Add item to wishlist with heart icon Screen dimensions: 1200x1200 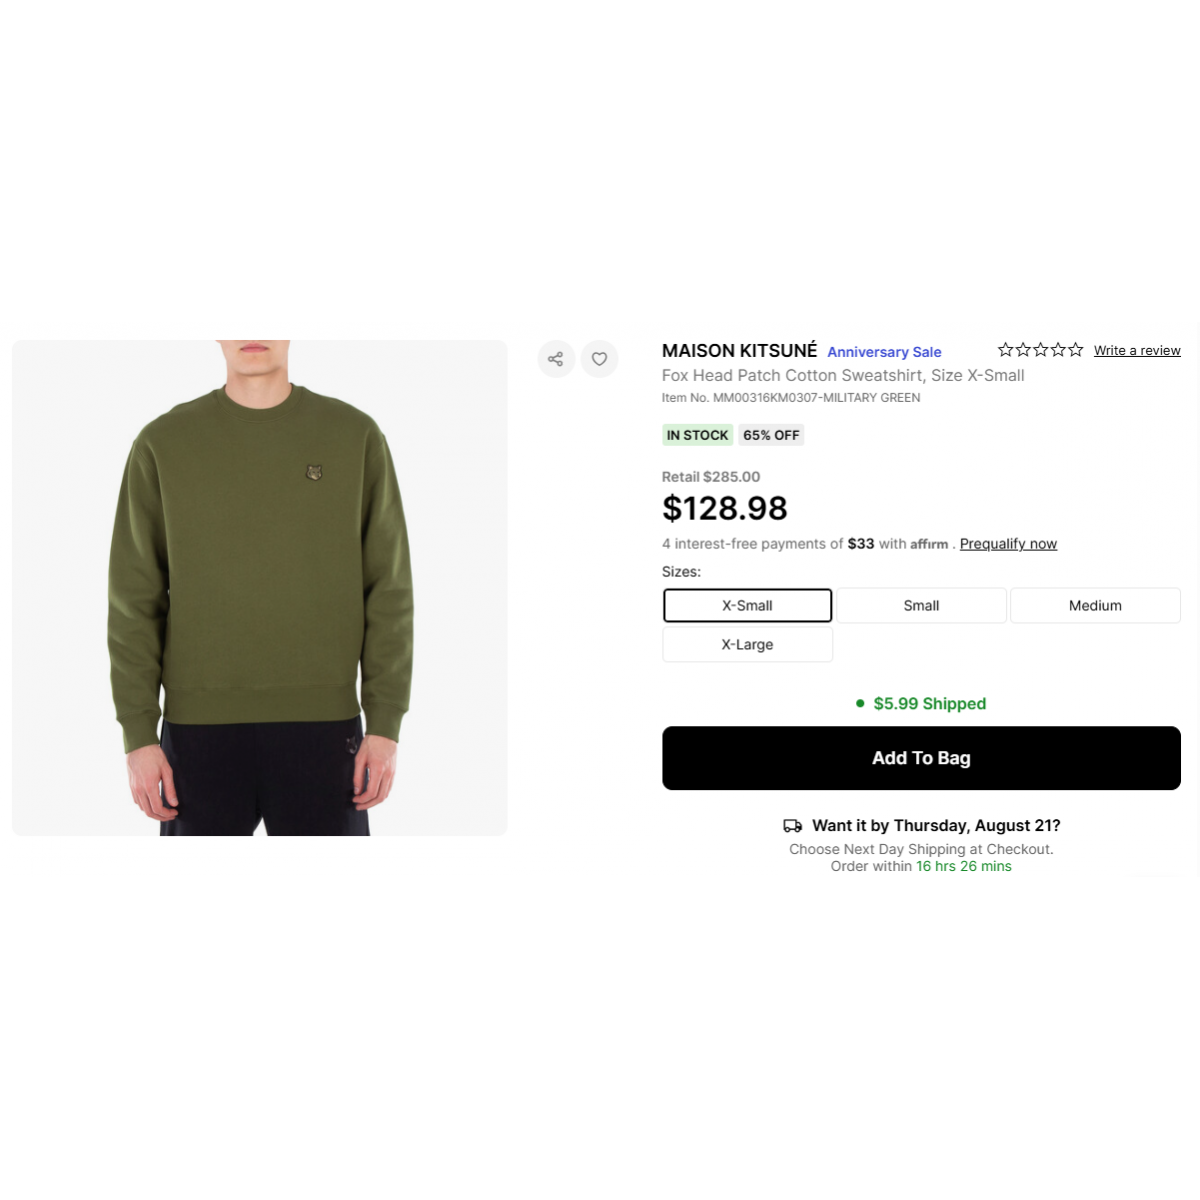coord(599,359)
